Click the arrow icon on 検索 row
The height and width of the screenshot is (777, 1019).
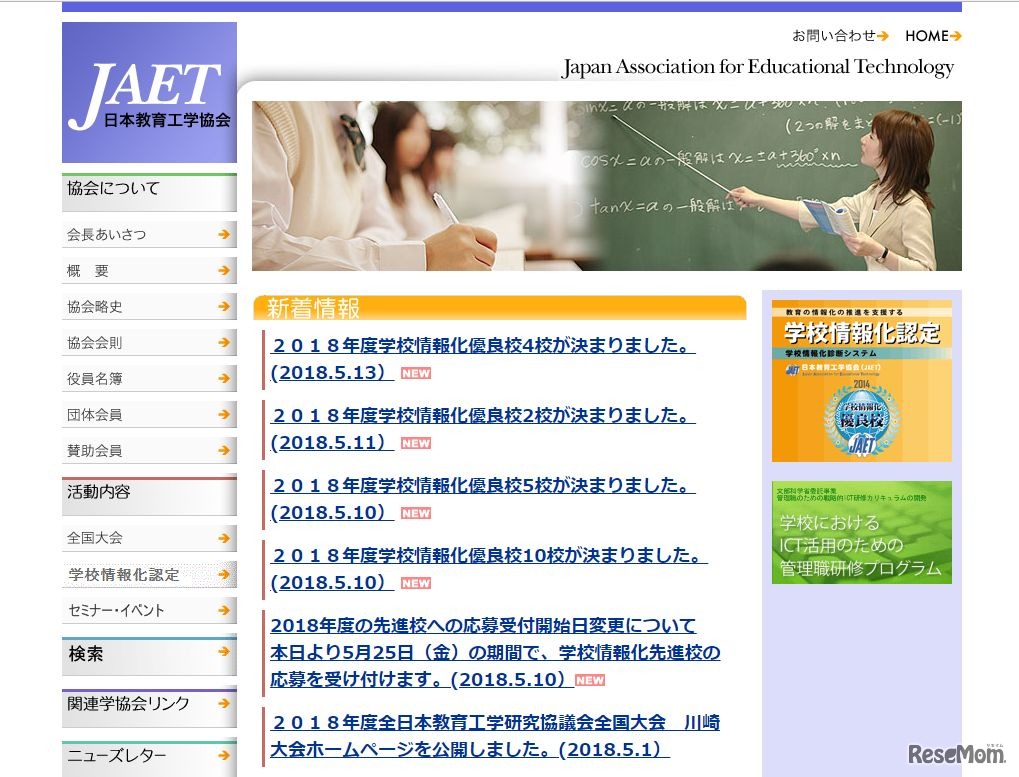pos(224,651)
